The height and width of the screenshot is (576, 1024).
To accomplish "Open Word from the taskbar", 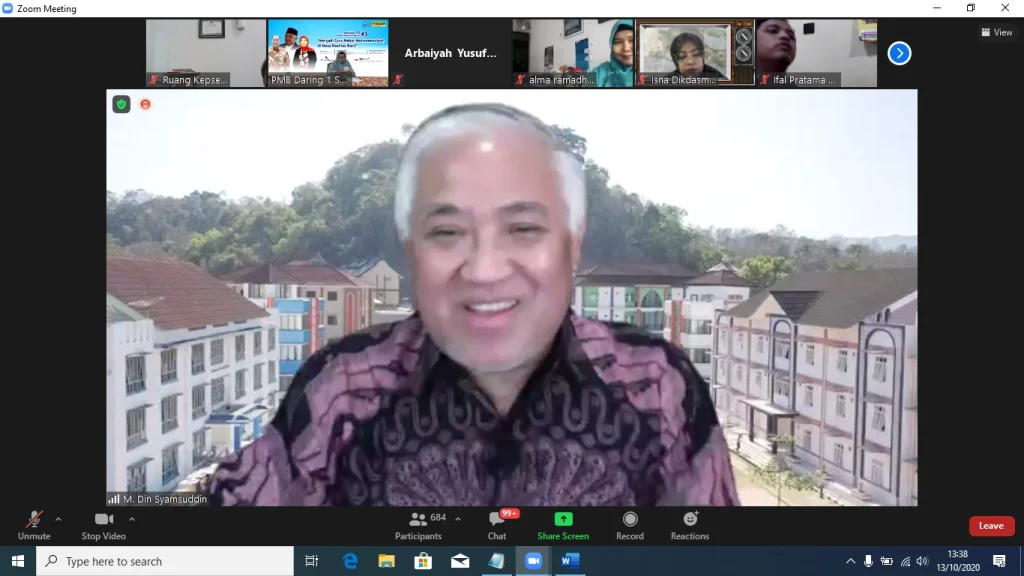I will [x=569, y=561].
